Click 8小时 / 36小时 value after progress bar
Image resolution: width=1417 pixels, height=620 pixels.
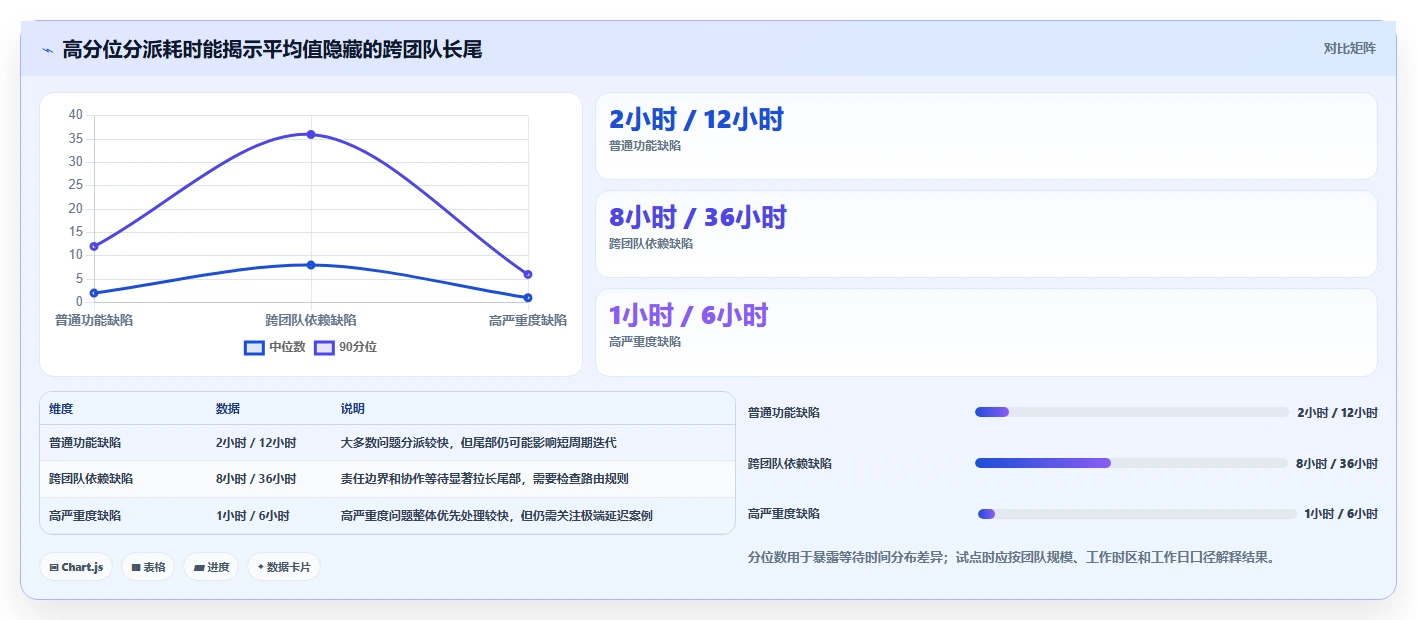point(1337,464)
